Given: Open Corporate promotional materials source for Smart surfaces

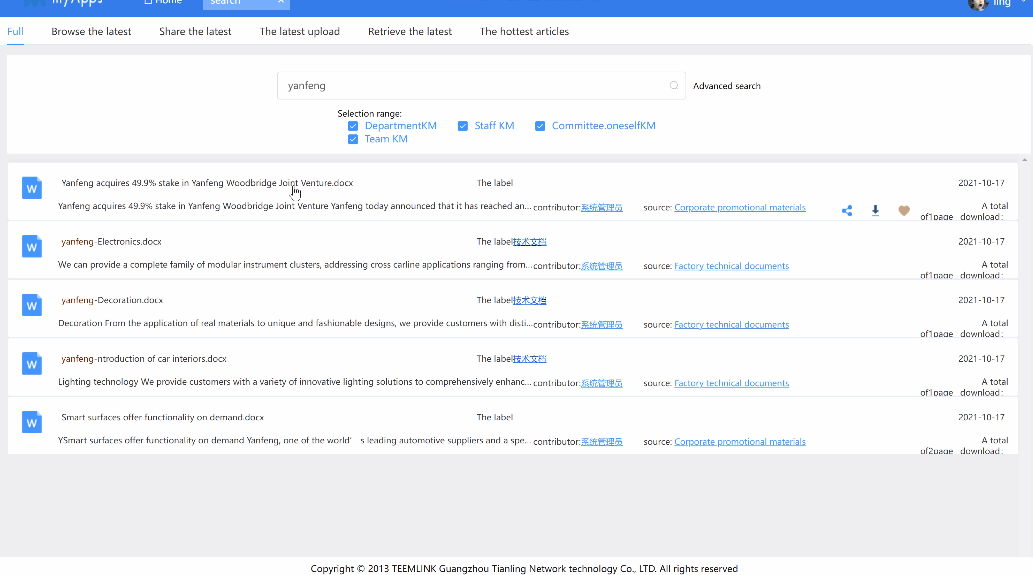Looking at the screenshot, I should point(740,442).
